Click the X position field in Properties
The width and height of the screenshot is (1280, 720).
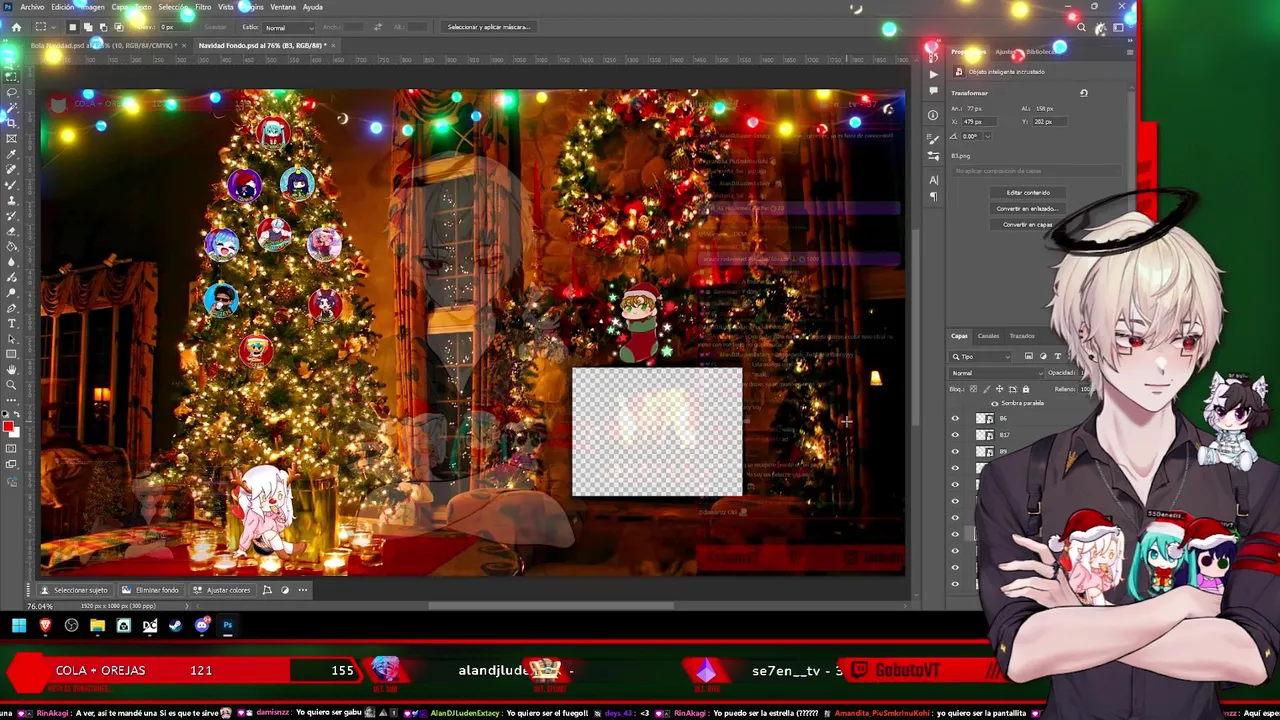pyautogui.click(x=979, y=122)
